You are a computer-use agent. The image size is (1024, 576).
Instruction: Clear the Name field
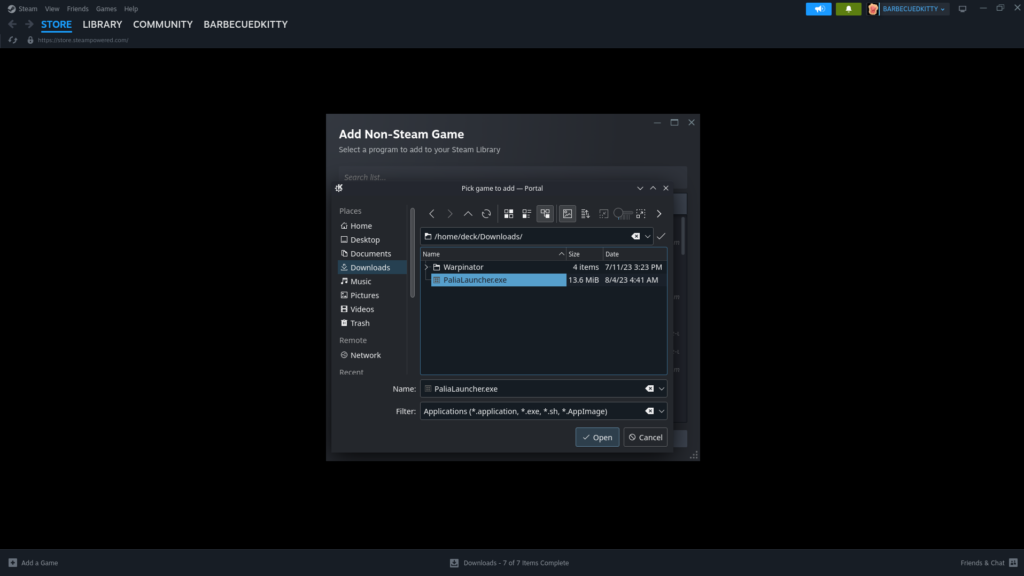(649, 389)
